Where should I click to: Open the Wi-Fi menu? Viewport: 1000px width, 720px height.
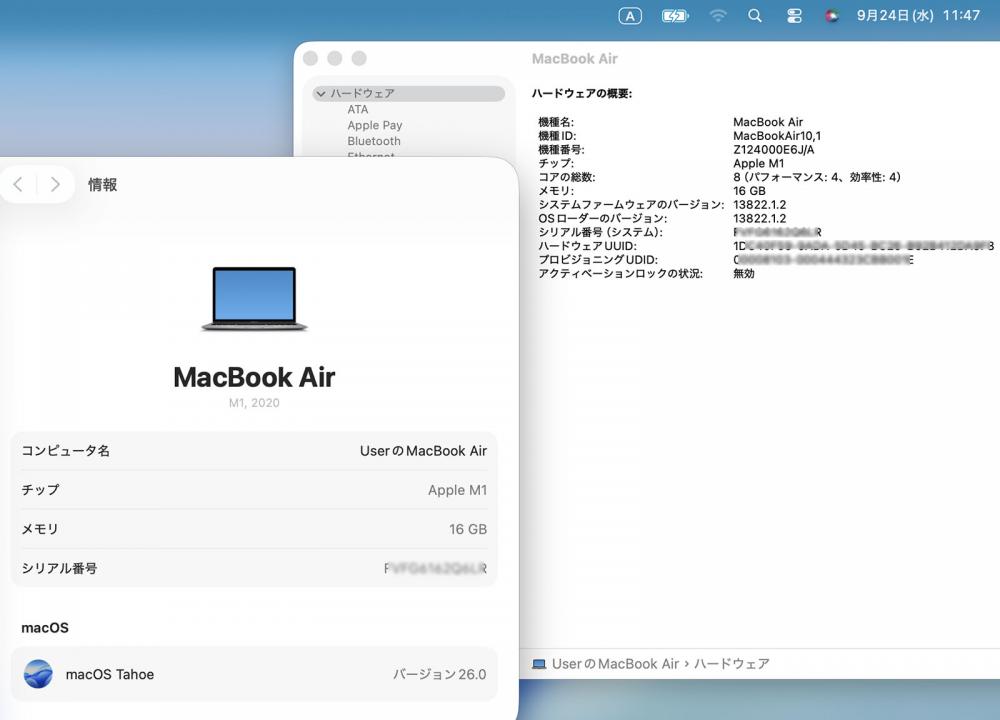717,16
